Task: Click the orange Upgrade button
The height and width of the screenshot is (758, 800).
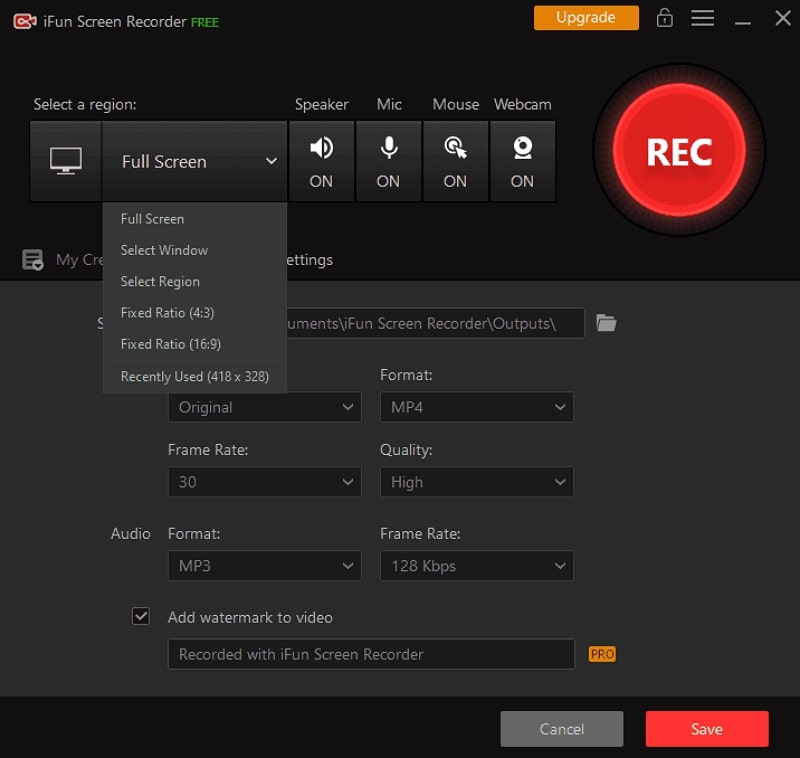Action: (586, 17)
